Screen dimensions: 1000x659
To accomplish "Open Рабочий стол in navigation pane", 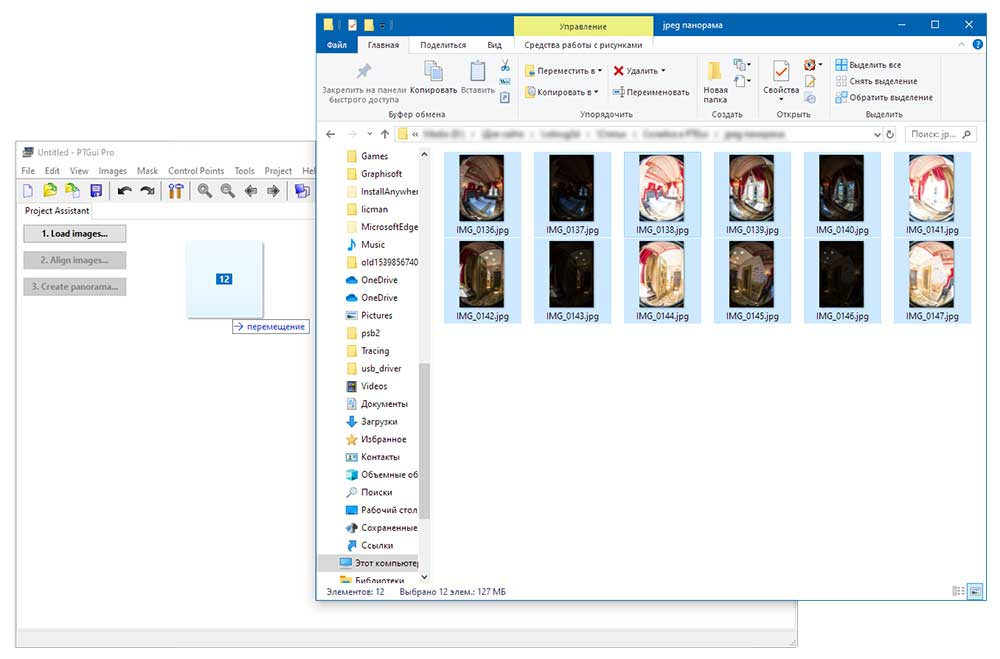I will [x=381, y=510].
